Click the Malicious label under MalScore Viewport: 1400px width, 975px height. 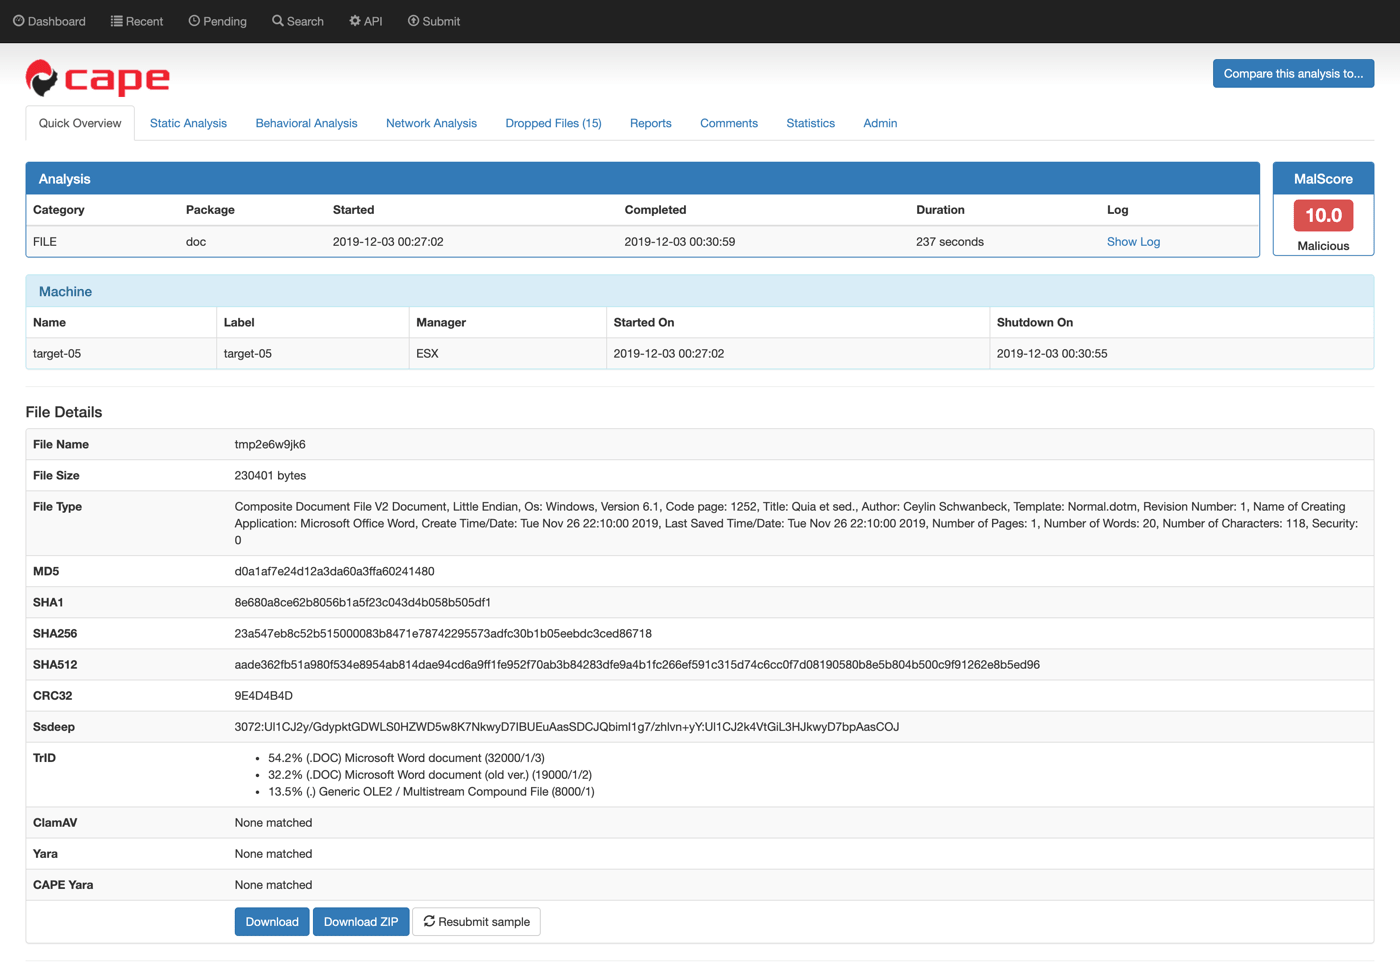tap(1323, 246)
